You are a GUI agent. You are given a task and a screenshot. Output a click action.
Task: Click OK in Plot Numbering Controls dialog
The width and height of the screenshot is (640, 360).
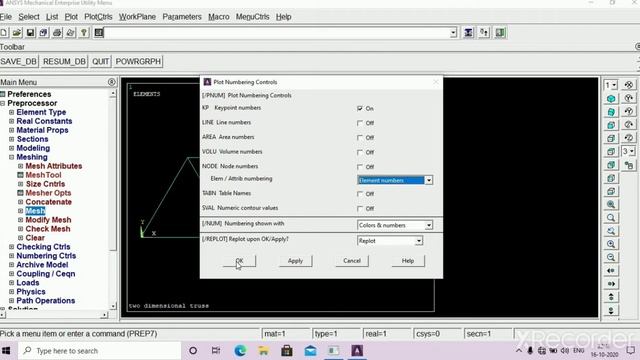239,261
